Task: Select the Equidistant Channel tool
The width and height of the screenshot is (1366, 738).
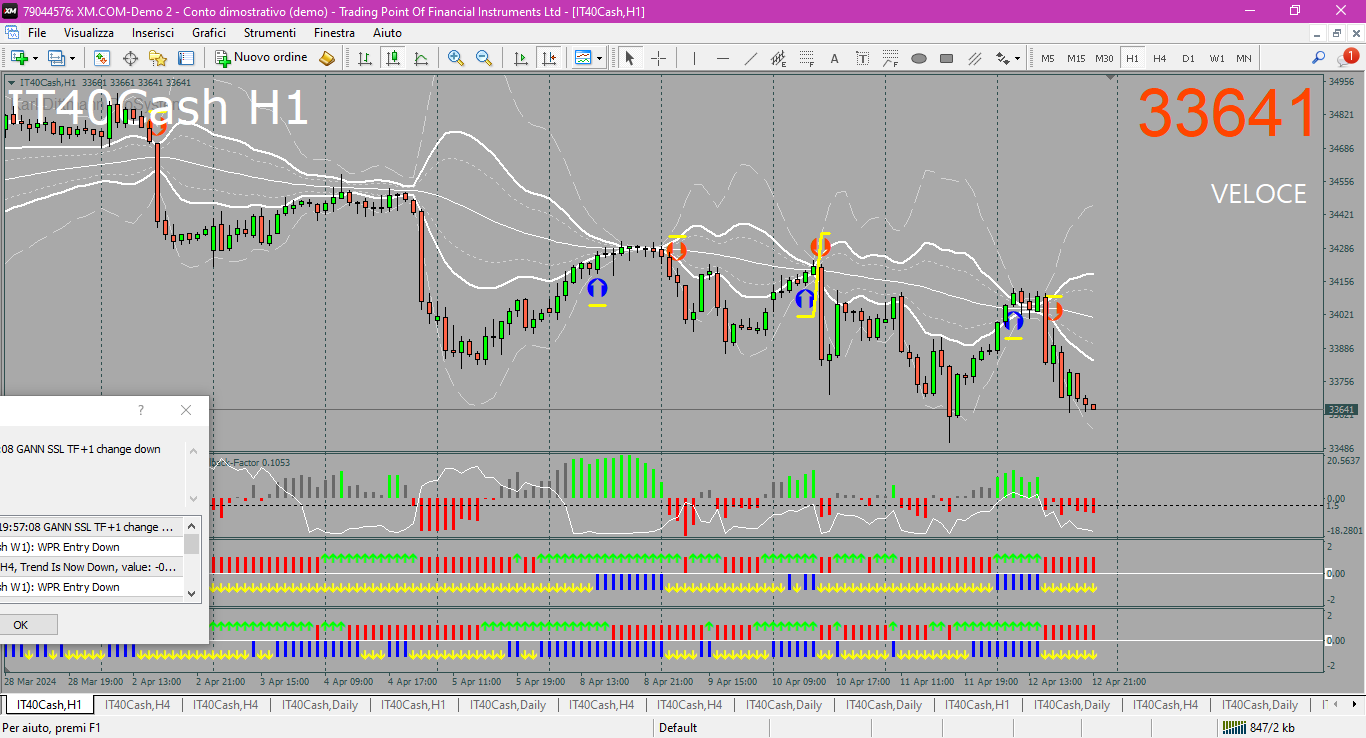Action: click(x=779, y=58)
